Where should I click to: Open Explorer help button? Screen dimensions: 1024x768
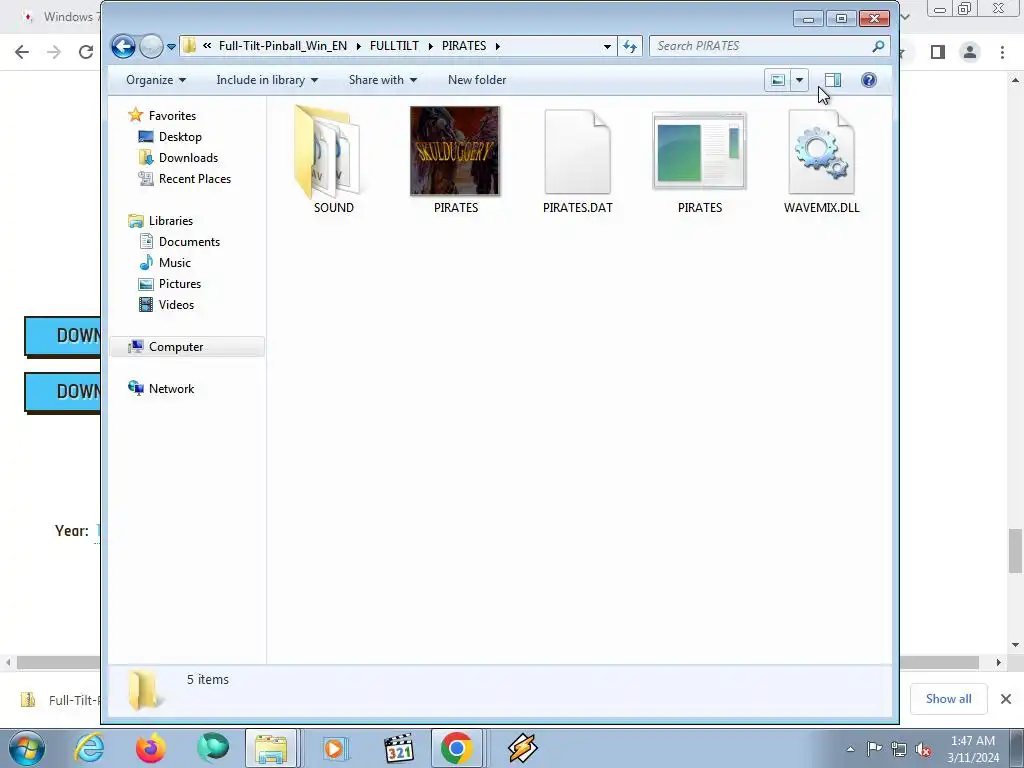(869, 80)
